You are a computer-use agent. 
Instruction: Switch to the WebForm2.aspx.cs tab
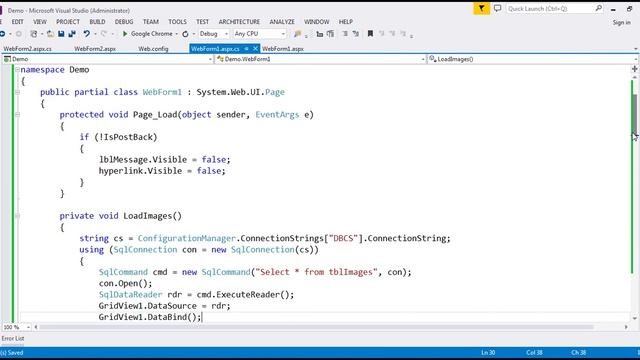[x=27, y=49]
